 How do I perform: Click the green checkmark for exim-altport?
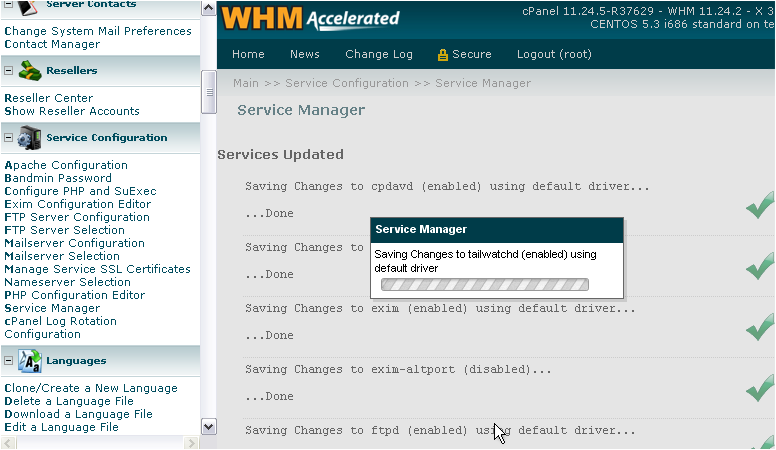pos(761,388)
